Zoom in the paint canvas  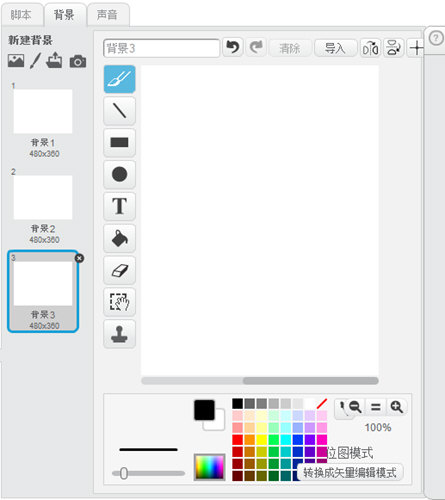pos(396,407)
